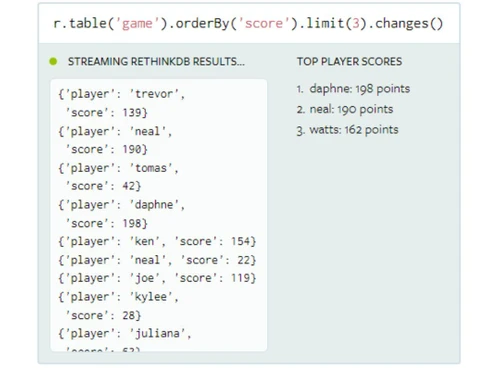Click the limit value 3 in the query
The image size is (500, 375).
pos(356,23)
